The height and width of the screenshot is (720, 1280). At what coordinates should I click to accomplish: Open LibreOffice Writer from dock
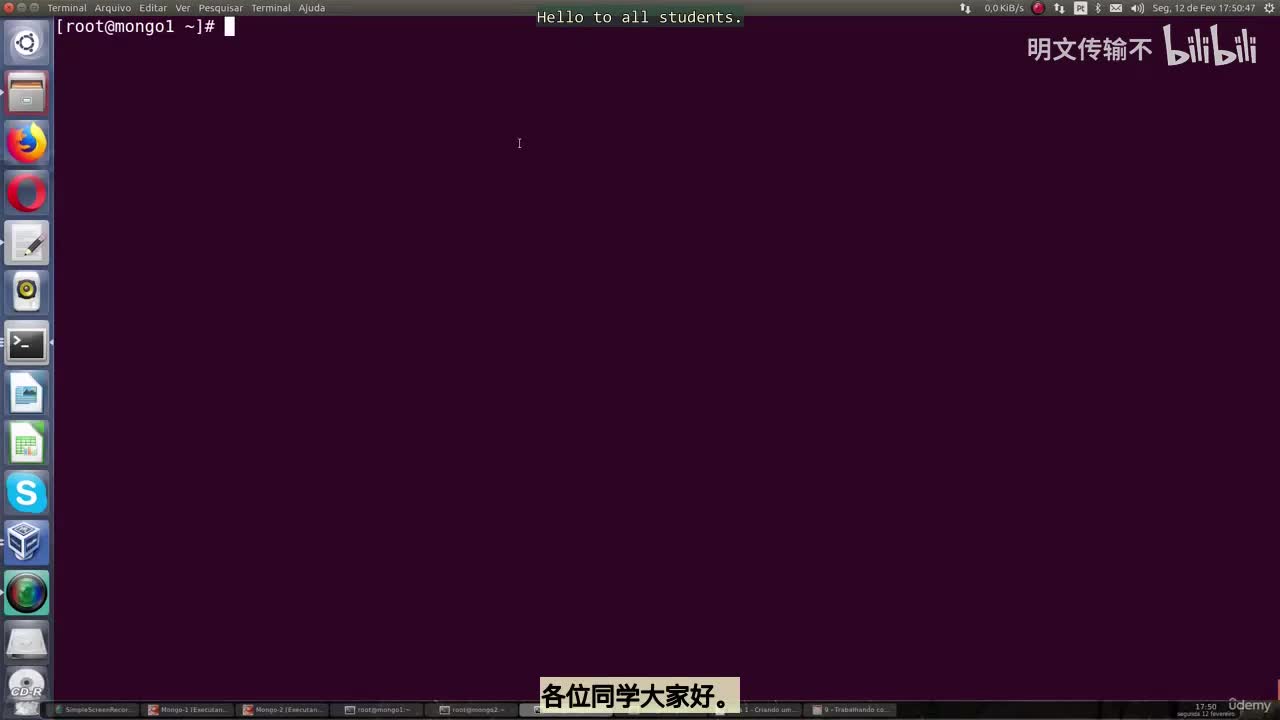27,393
